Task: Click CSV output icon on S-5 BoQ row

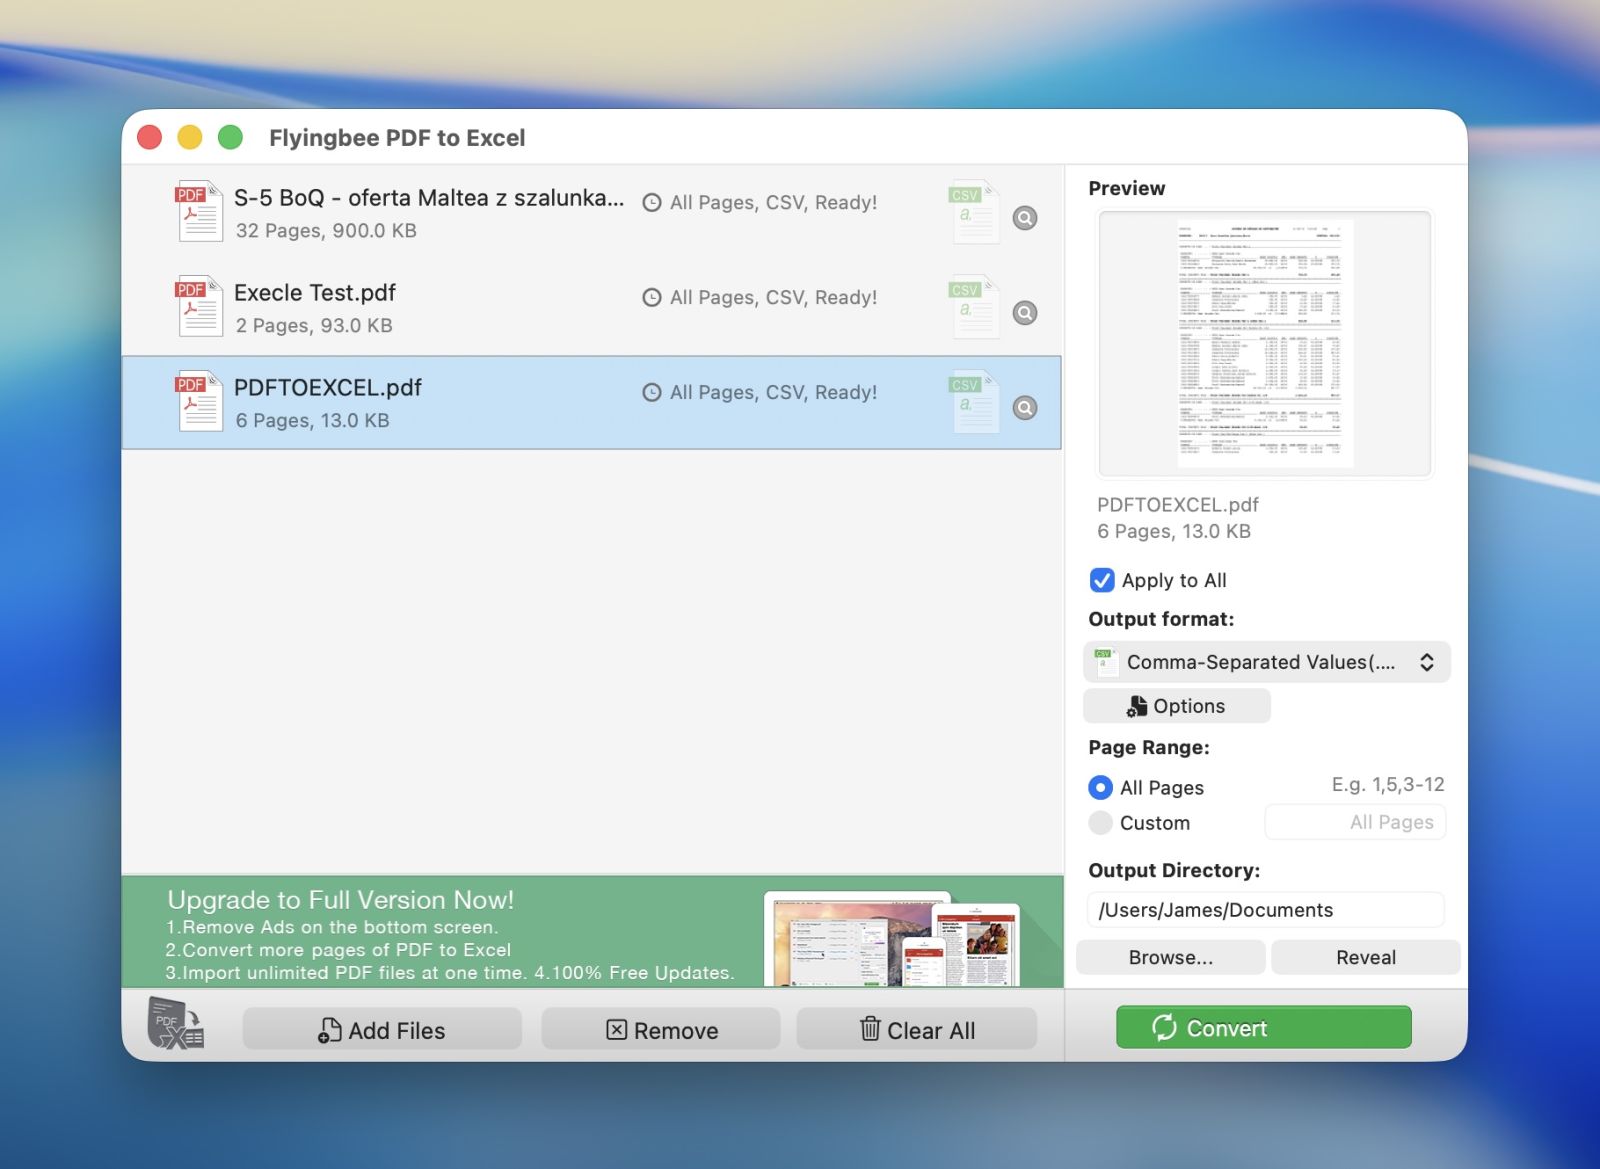Action: [x=973, y=212]
